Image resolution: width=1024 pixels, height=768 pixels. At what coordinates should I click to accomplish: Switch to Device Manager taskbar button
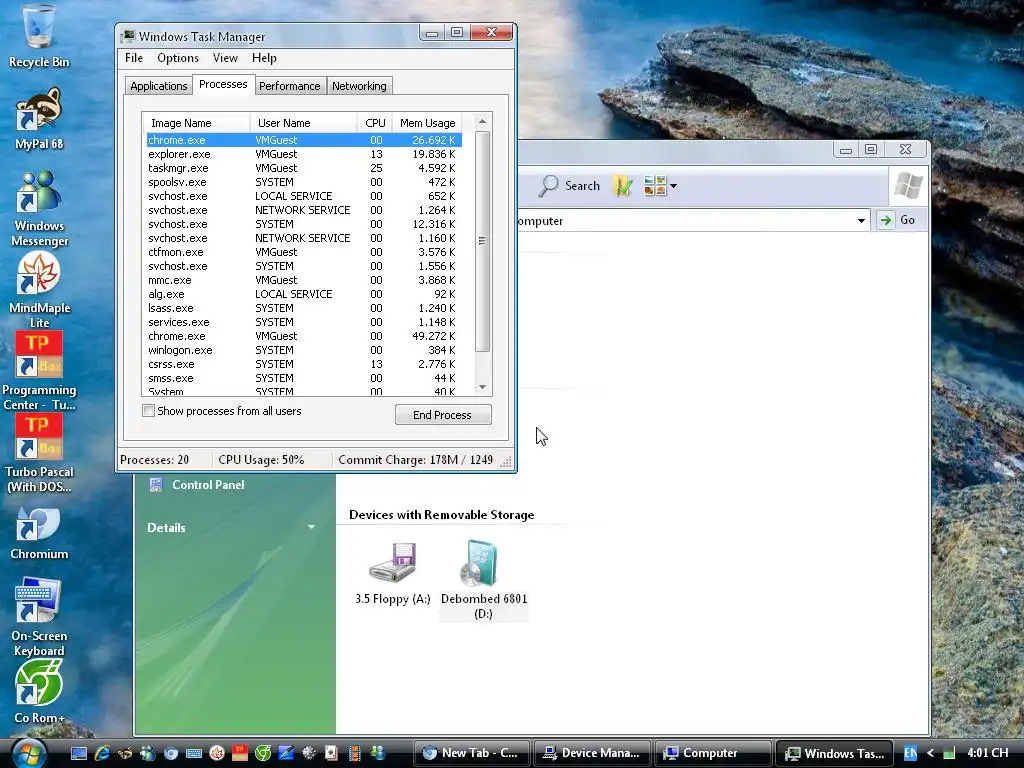pyautogui.click(x=592, y=753)
